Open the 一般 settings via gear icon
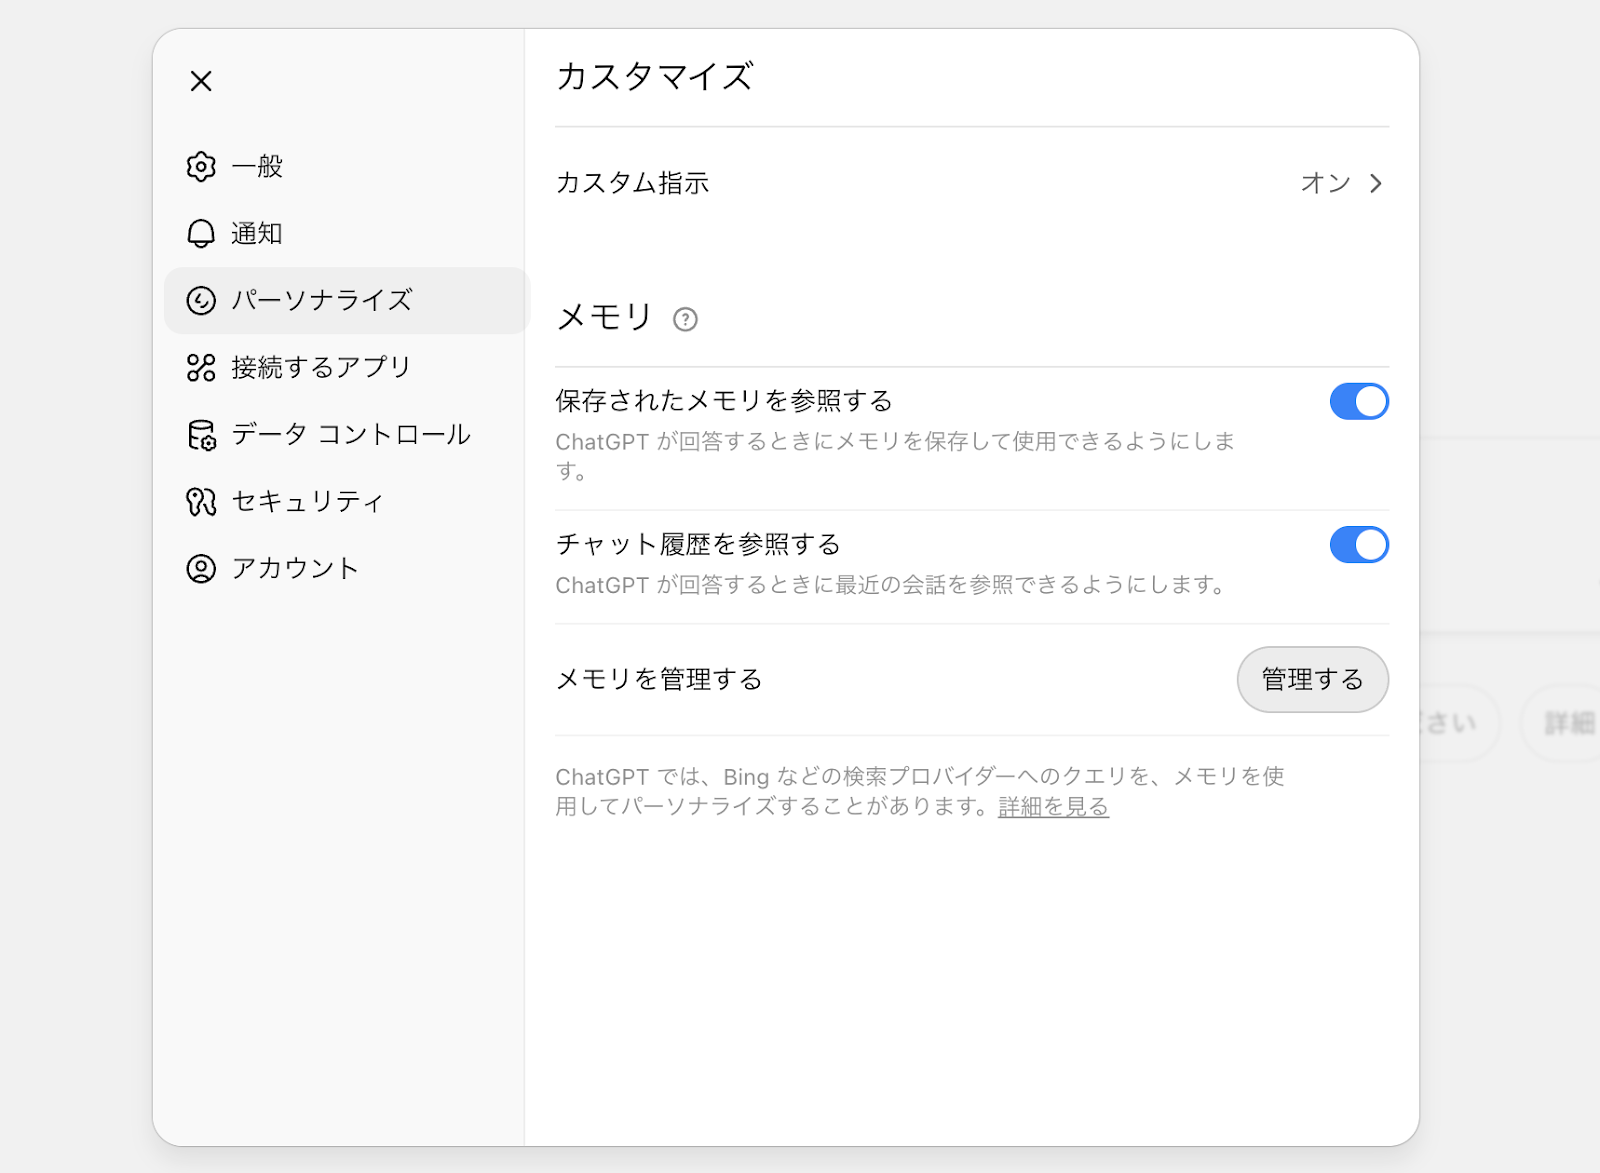The image size is (1600, 1173). pyautogui.click(x=200, y=167)
